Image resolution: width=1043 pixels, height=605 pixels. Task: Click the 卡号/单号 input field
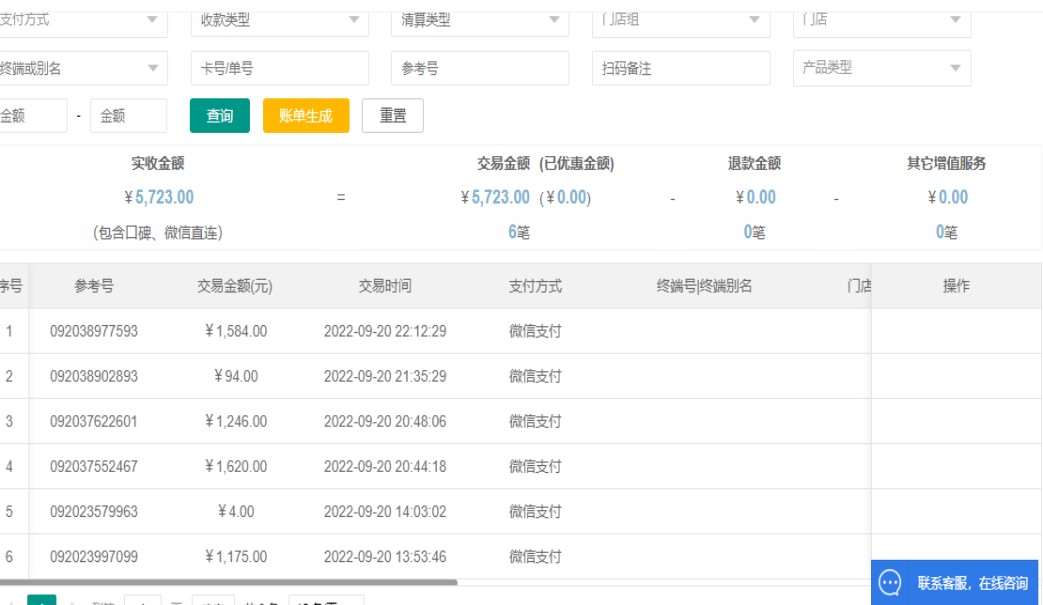point(278,68)
